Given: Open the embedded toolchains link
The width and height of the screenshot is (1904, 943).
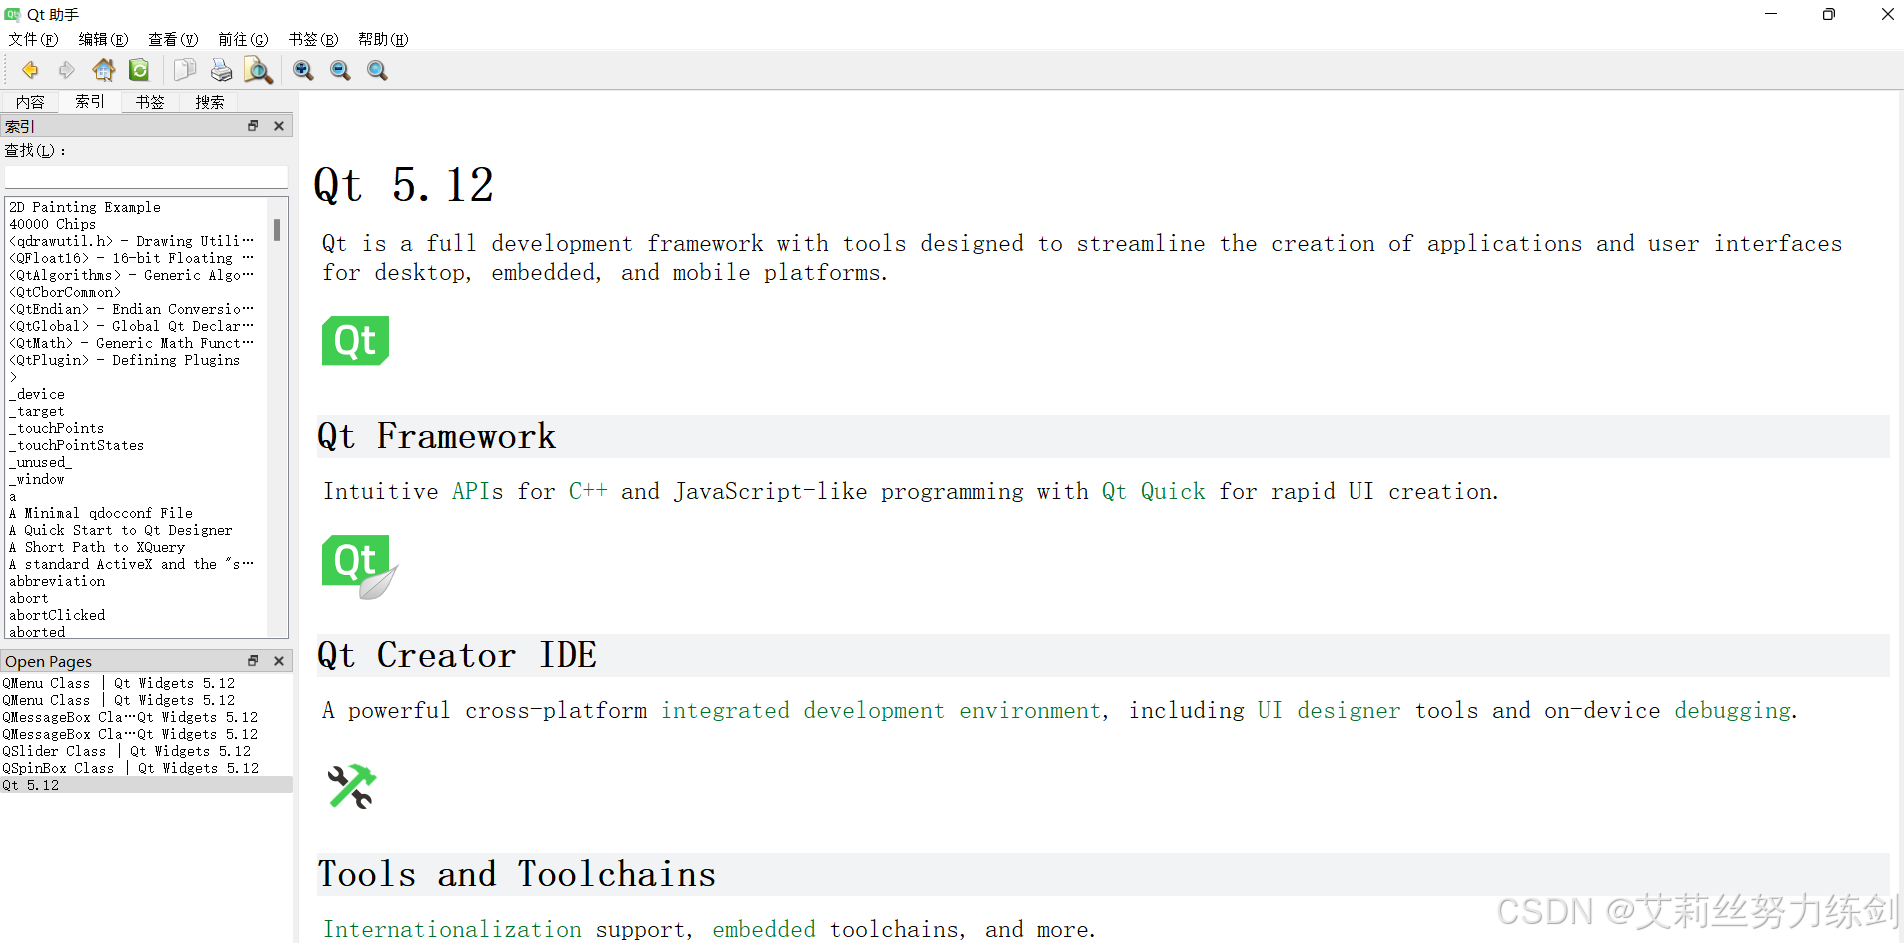Looking at the screenshot, I should (764, 929).
